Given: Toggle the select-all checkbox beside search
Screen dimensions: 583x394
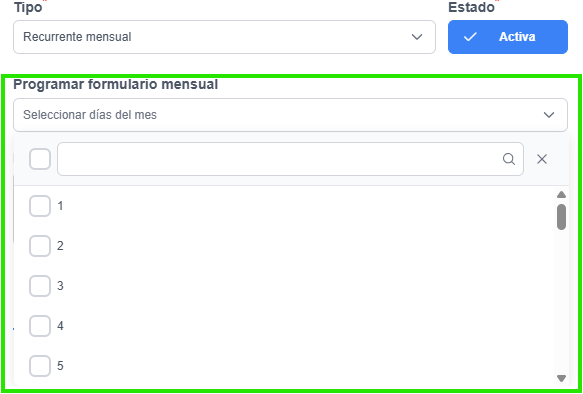Looking at the screenshot, I should (x=40, y=159).
